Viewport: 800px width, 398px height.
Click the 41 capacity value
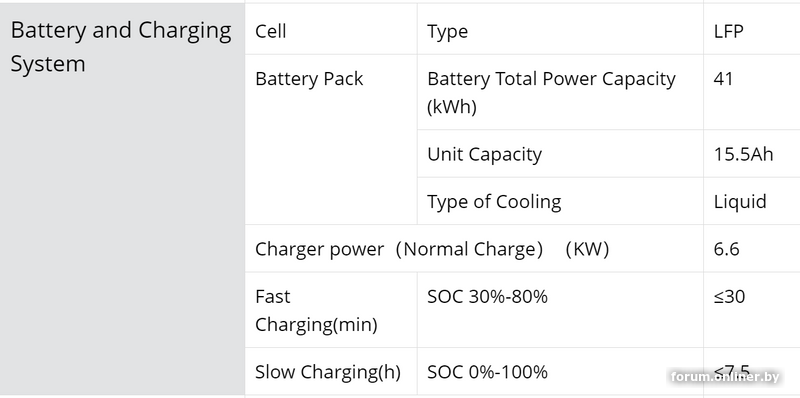723,79
